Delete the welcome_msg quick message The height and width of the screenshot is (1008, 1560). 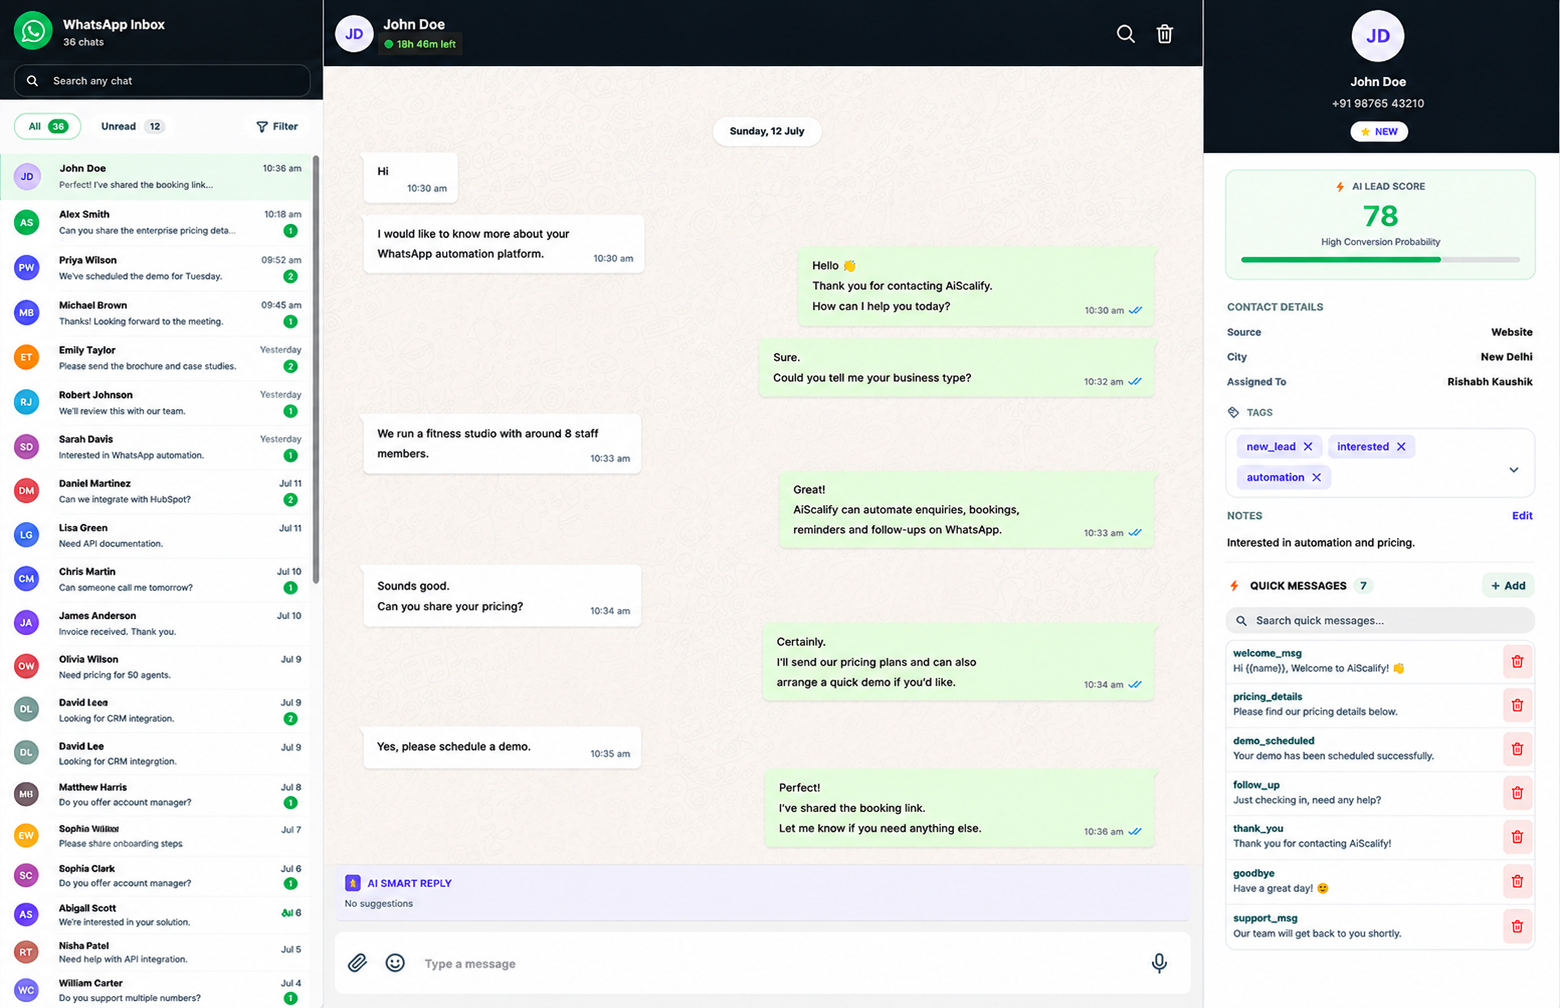click(x=1517, y=661)
